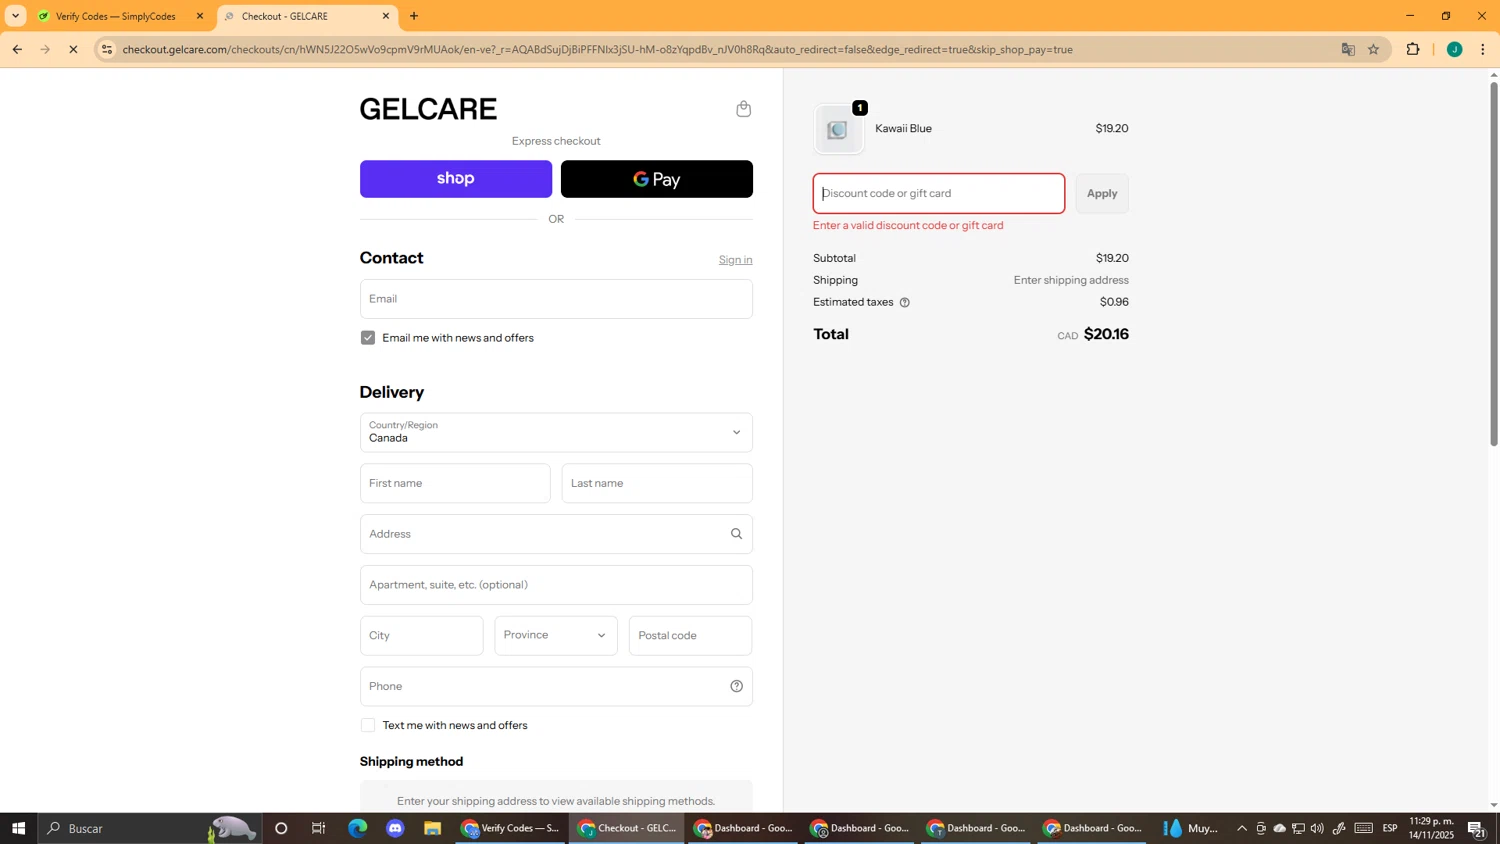
Task: Click the phone help question icon
Action: 736,686
